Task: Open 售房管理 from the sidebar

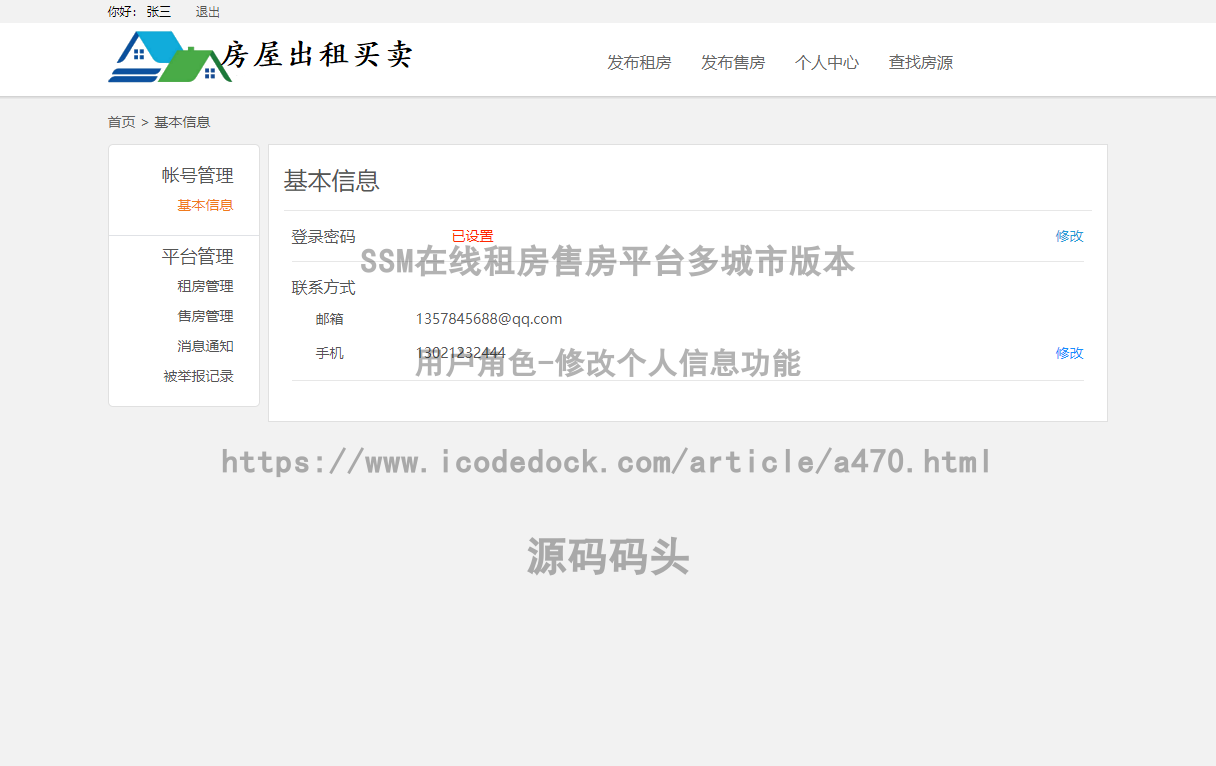Action: click(x=205, y=315)
